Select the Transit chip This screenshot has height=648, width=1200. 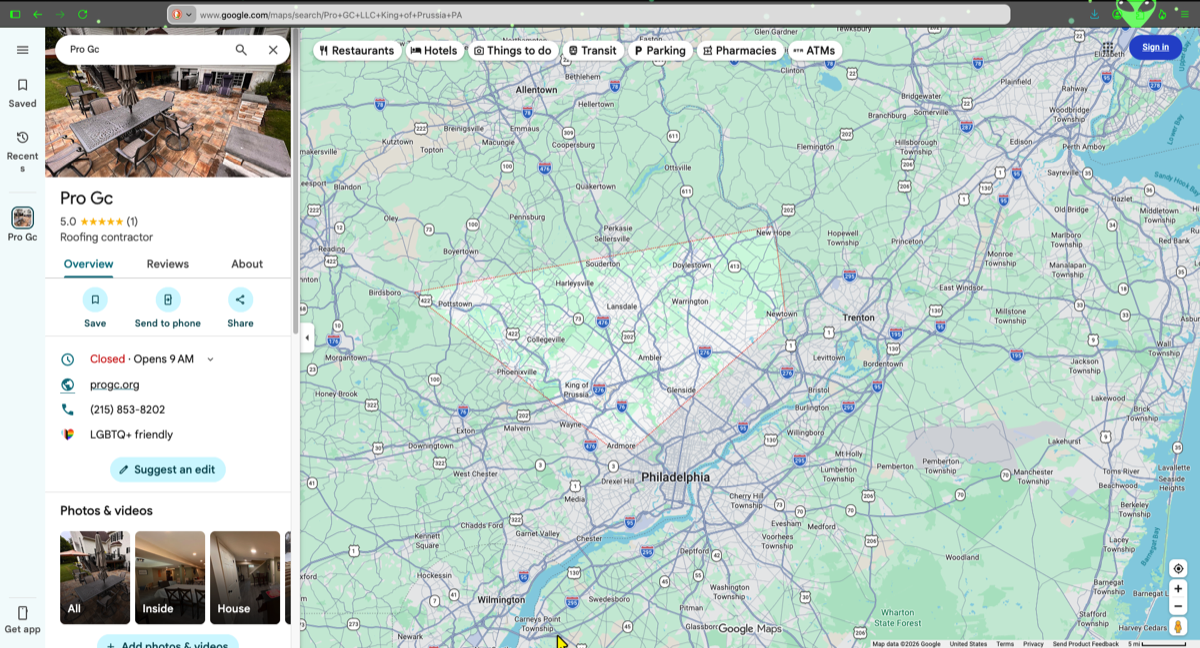click(x=593, y=50)
